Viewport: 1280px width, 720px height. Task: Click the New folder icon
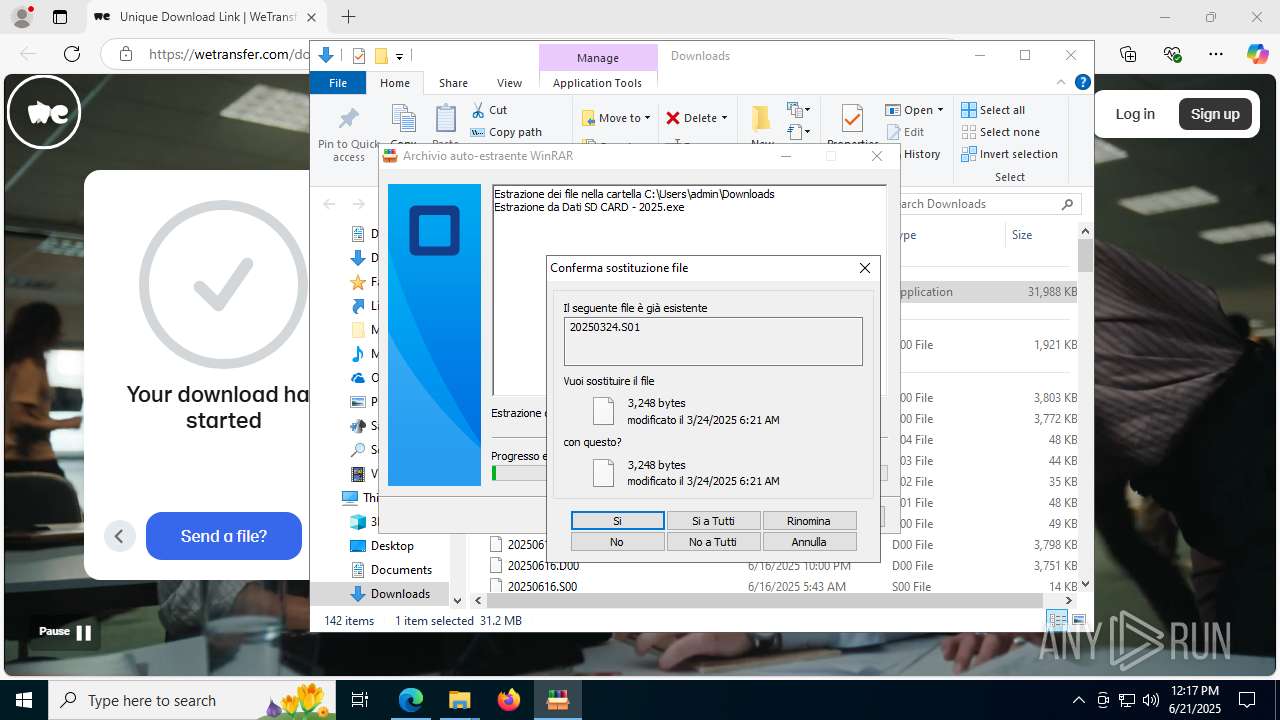[x=762, y=119]
